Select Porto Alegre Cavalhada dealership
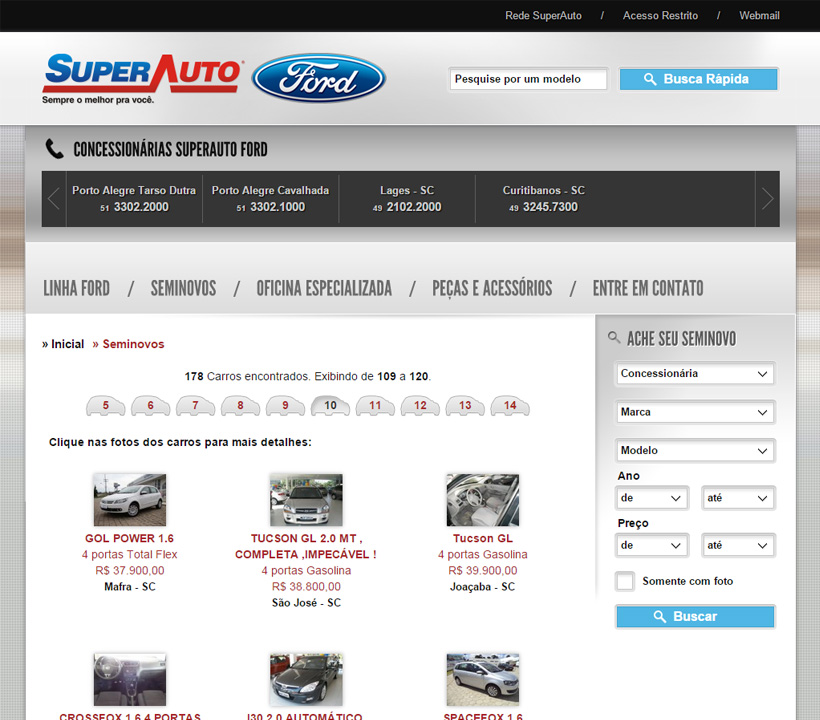This screenshot has height=720, width=820. [x=270, y=199]
